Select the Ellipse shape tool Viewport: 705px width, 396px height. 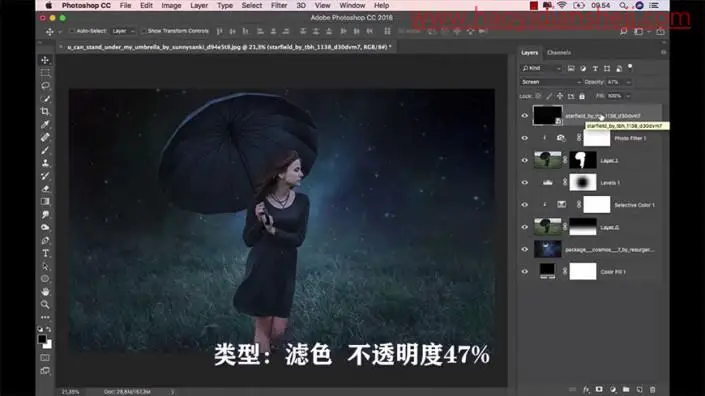(45, 279)
